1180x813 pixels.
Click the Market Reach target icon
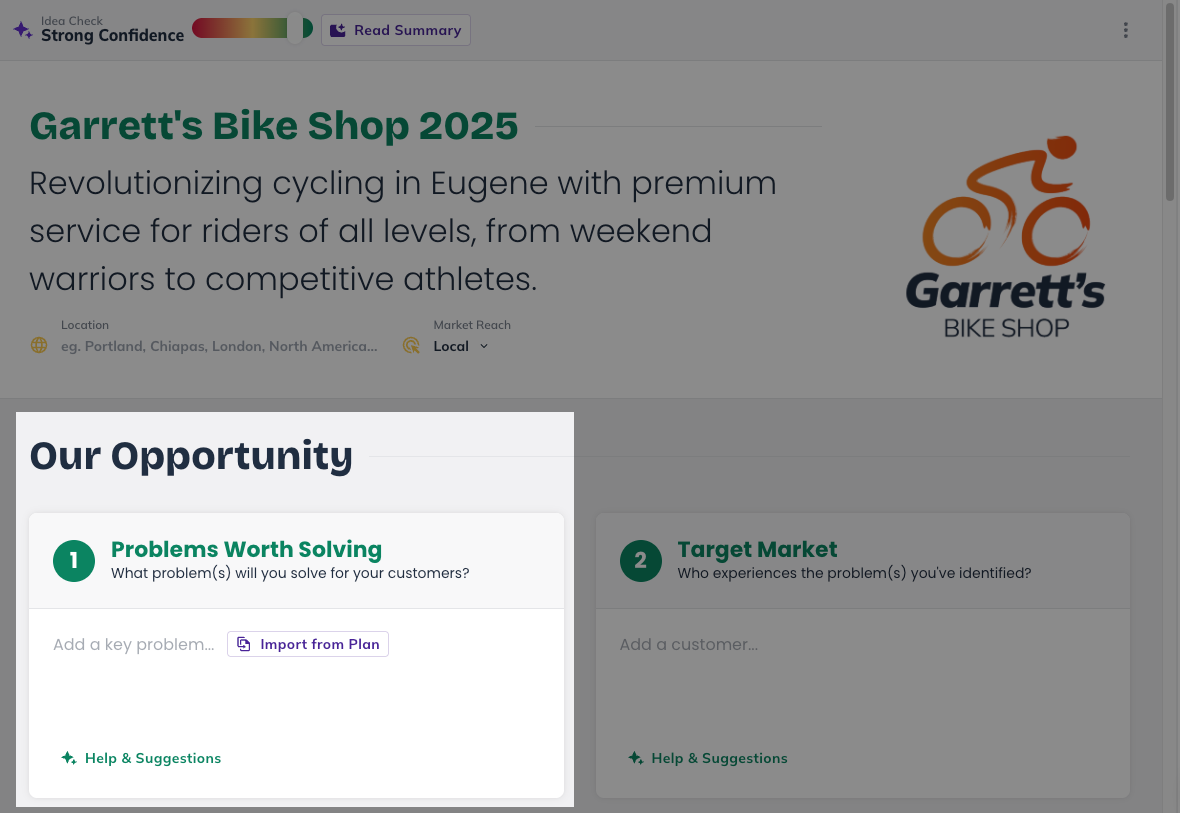click(411, 346)
